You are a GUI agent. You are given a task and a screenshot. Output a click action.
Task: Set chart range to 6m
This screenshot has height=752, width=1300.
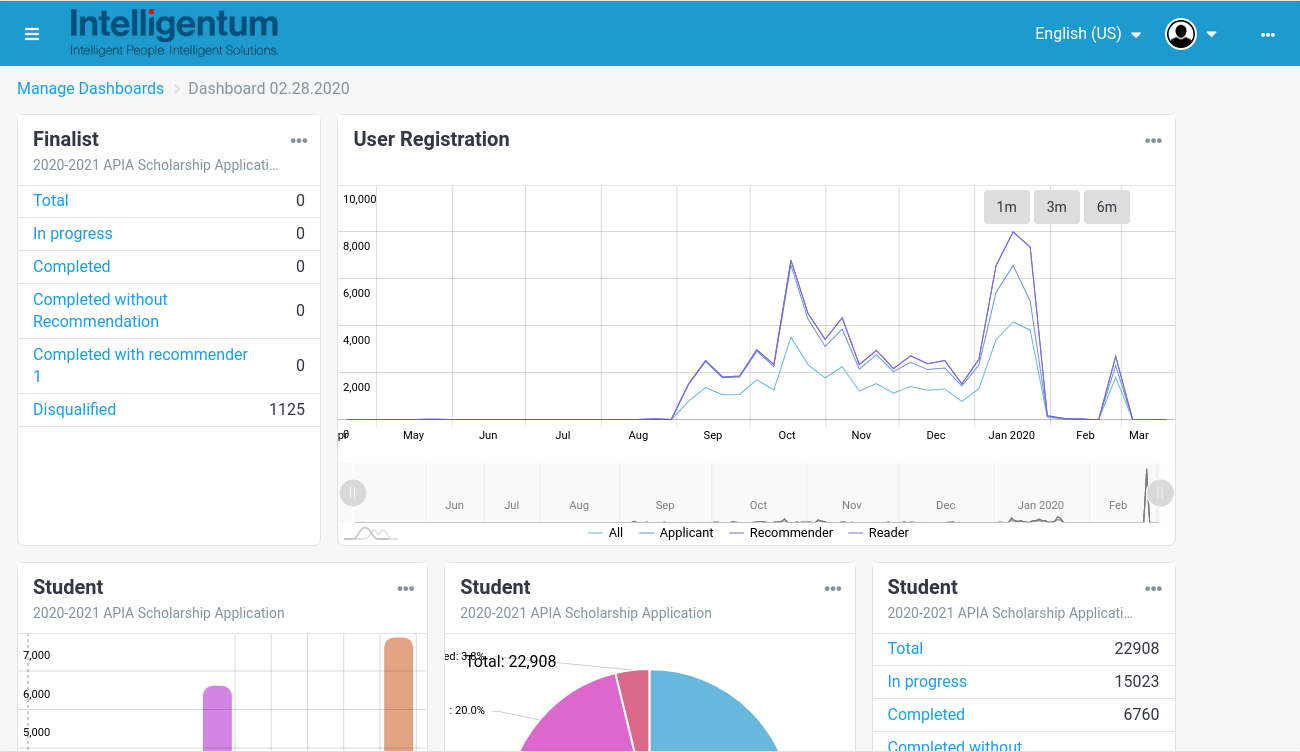(x=1107, y=207)
